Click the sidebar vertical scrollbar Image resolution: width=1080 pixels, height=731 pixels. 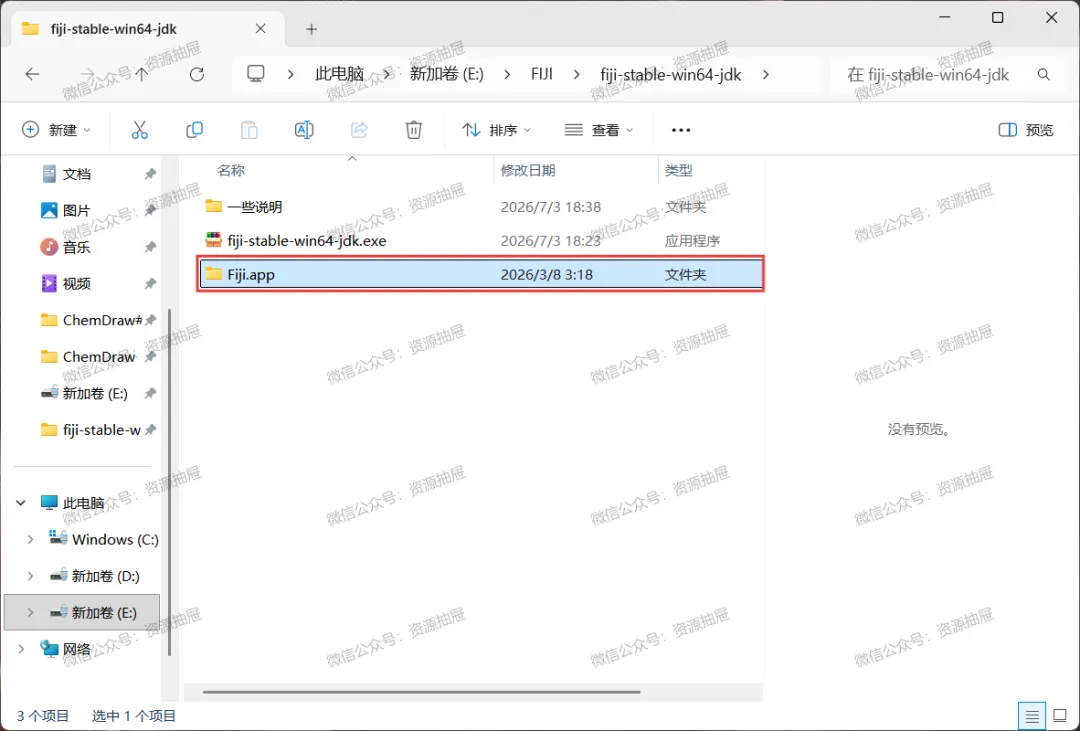coord(169,482)
